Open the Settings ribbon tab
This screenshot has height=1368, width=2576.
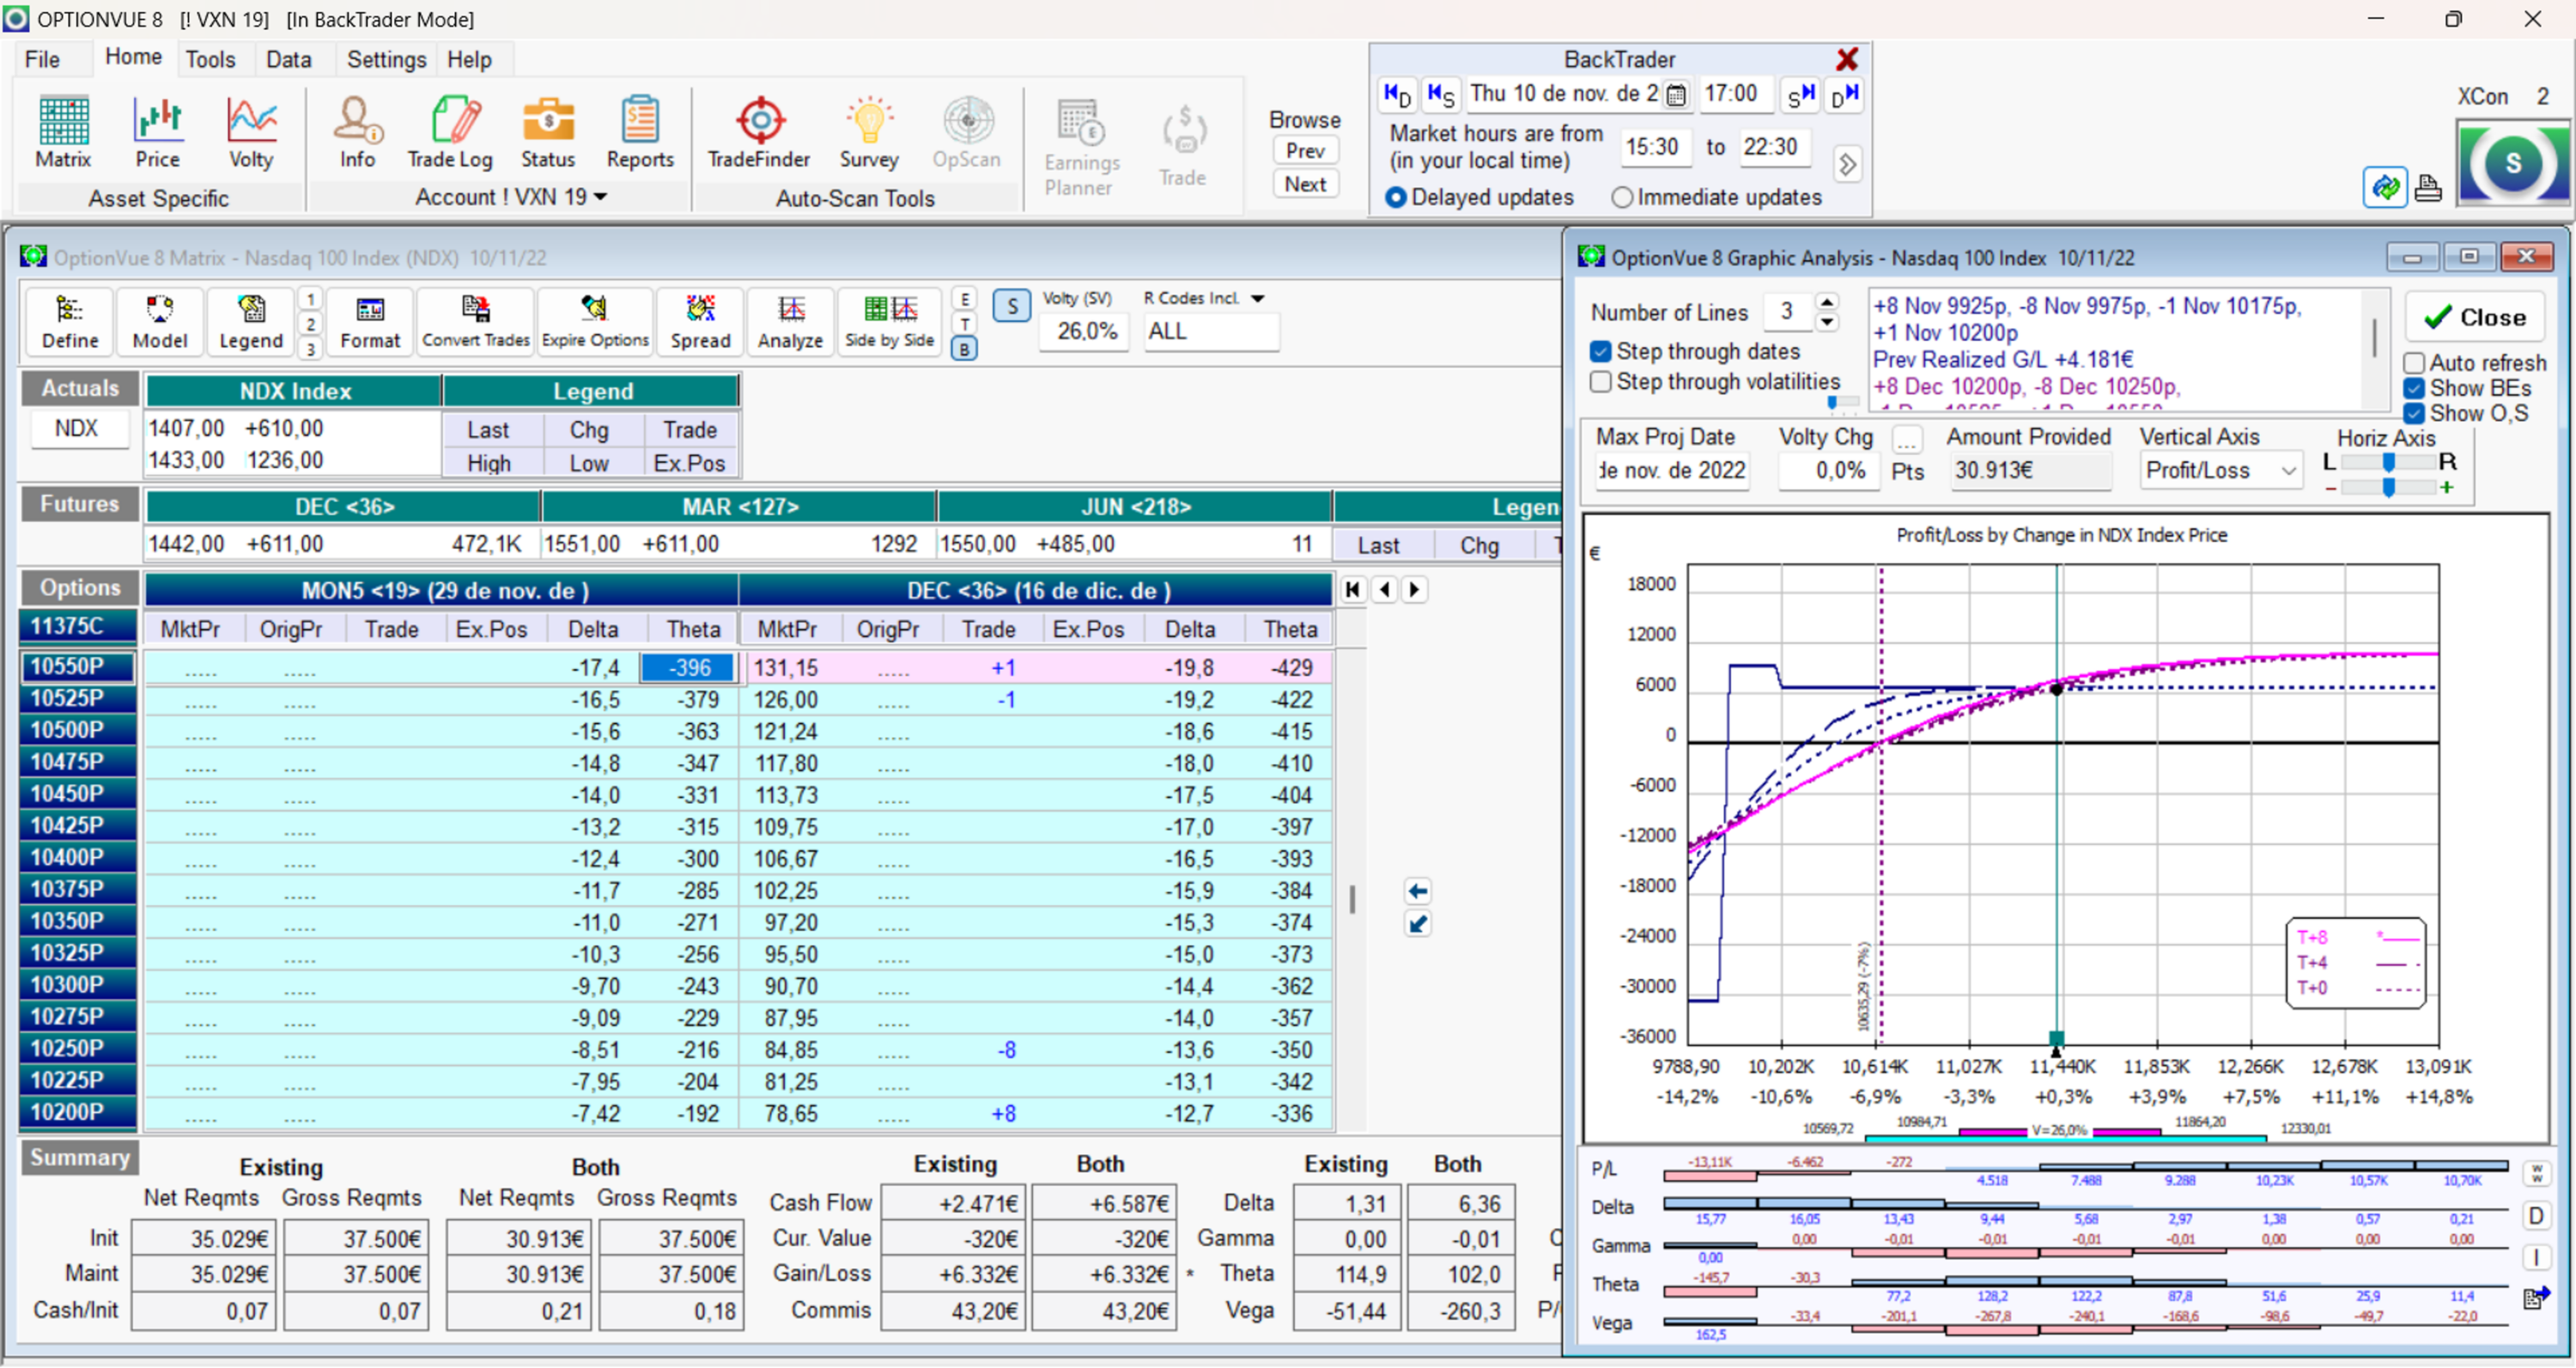tap(386, 59)
